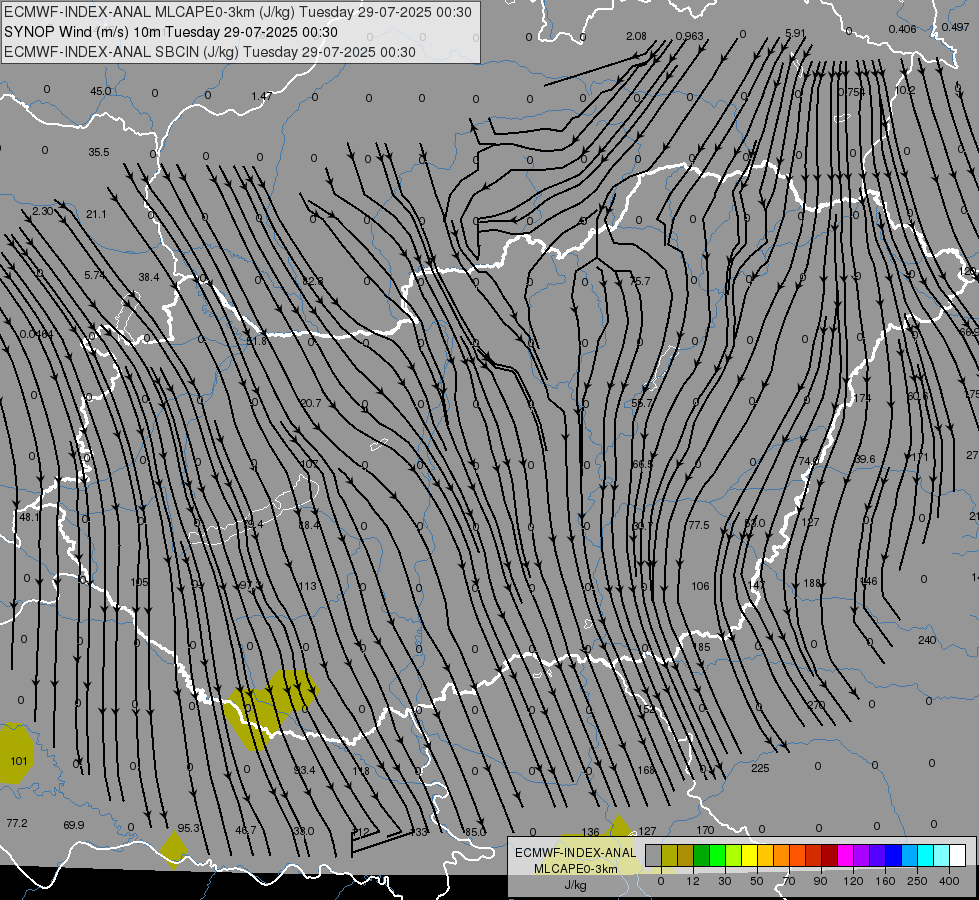Select the map value 270
This screenshot has height=900, width=979.
[816, 705]
